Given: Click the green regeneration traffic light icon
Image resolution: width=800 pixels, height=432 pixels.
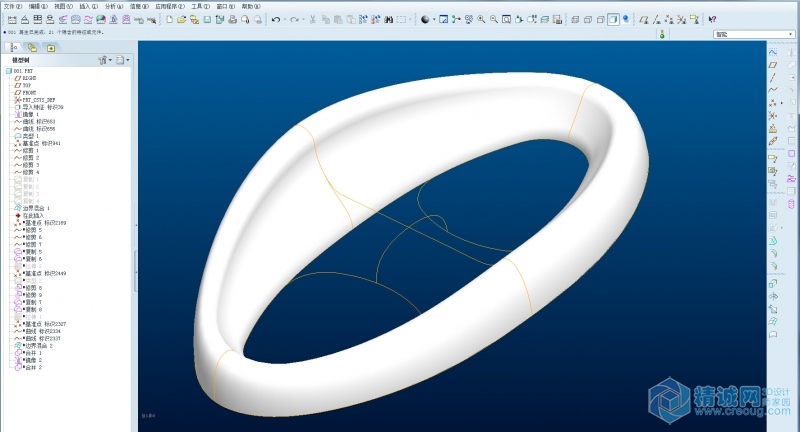Looking at the screenshot, I should click(662, 35).
